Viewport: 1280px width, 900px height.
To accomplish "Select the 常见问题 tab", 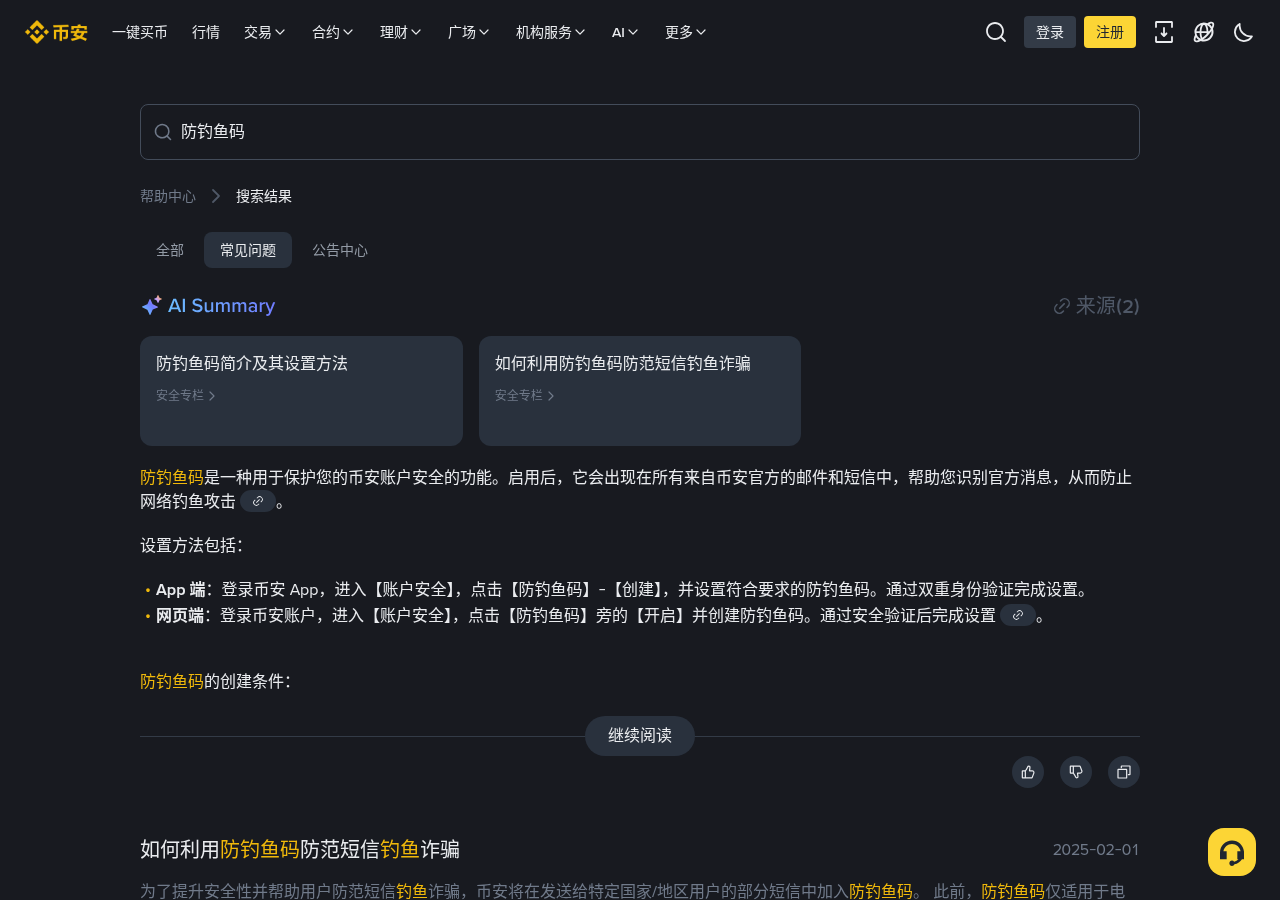I will pyautogui.click(x=248, y=250).
